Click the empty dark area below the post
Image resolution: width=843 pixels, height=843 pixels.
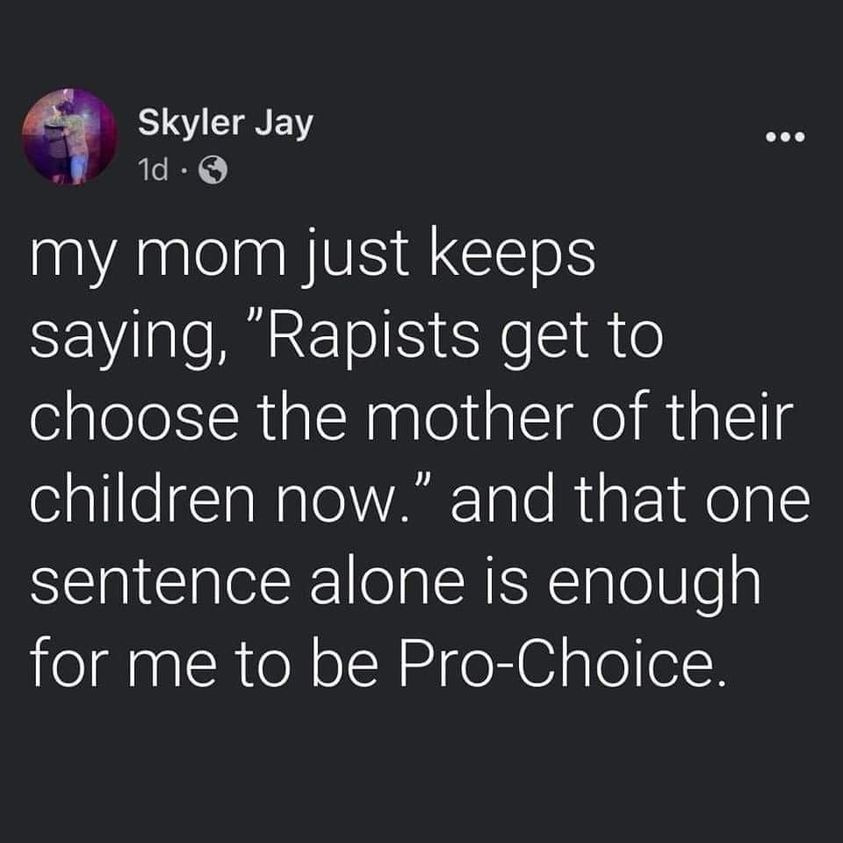pos(422,769)
